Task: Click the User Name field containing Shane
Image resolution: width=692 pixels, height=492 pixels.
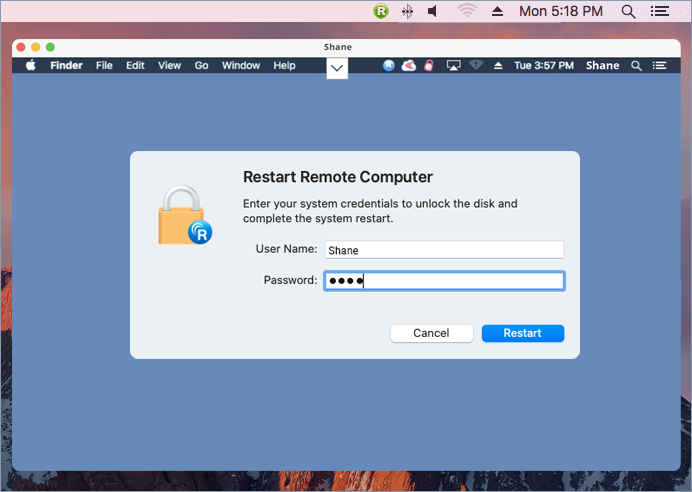Action: (x=444, y=250)
